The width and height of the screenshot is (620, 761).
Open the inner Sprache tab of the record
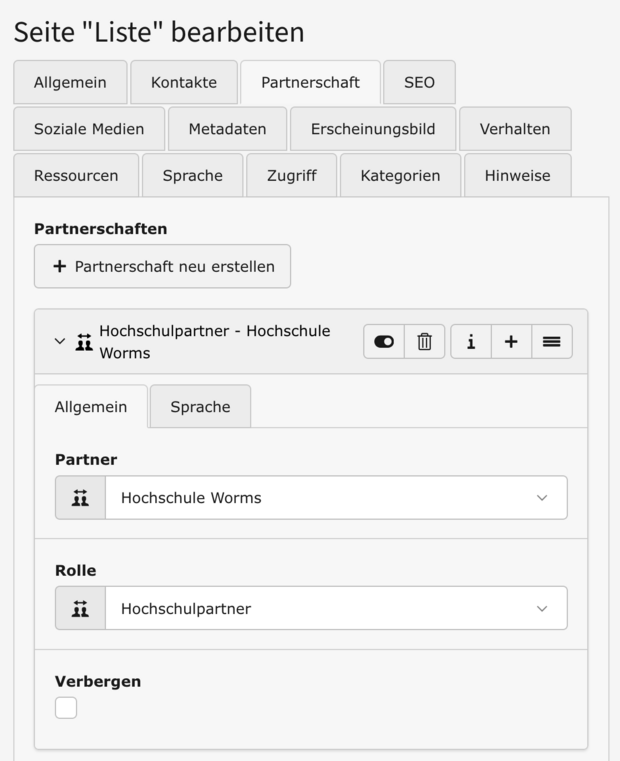[x=200, y=407]
